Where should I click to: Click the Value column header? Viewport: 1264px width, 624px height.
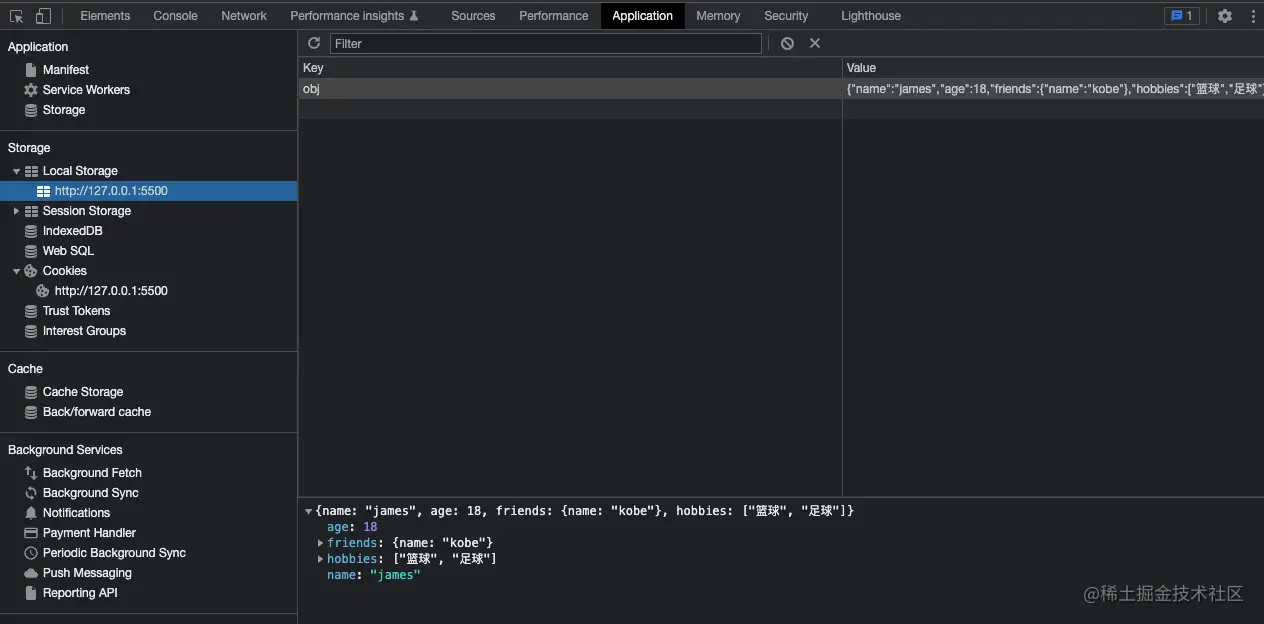tap(1054, 68)
